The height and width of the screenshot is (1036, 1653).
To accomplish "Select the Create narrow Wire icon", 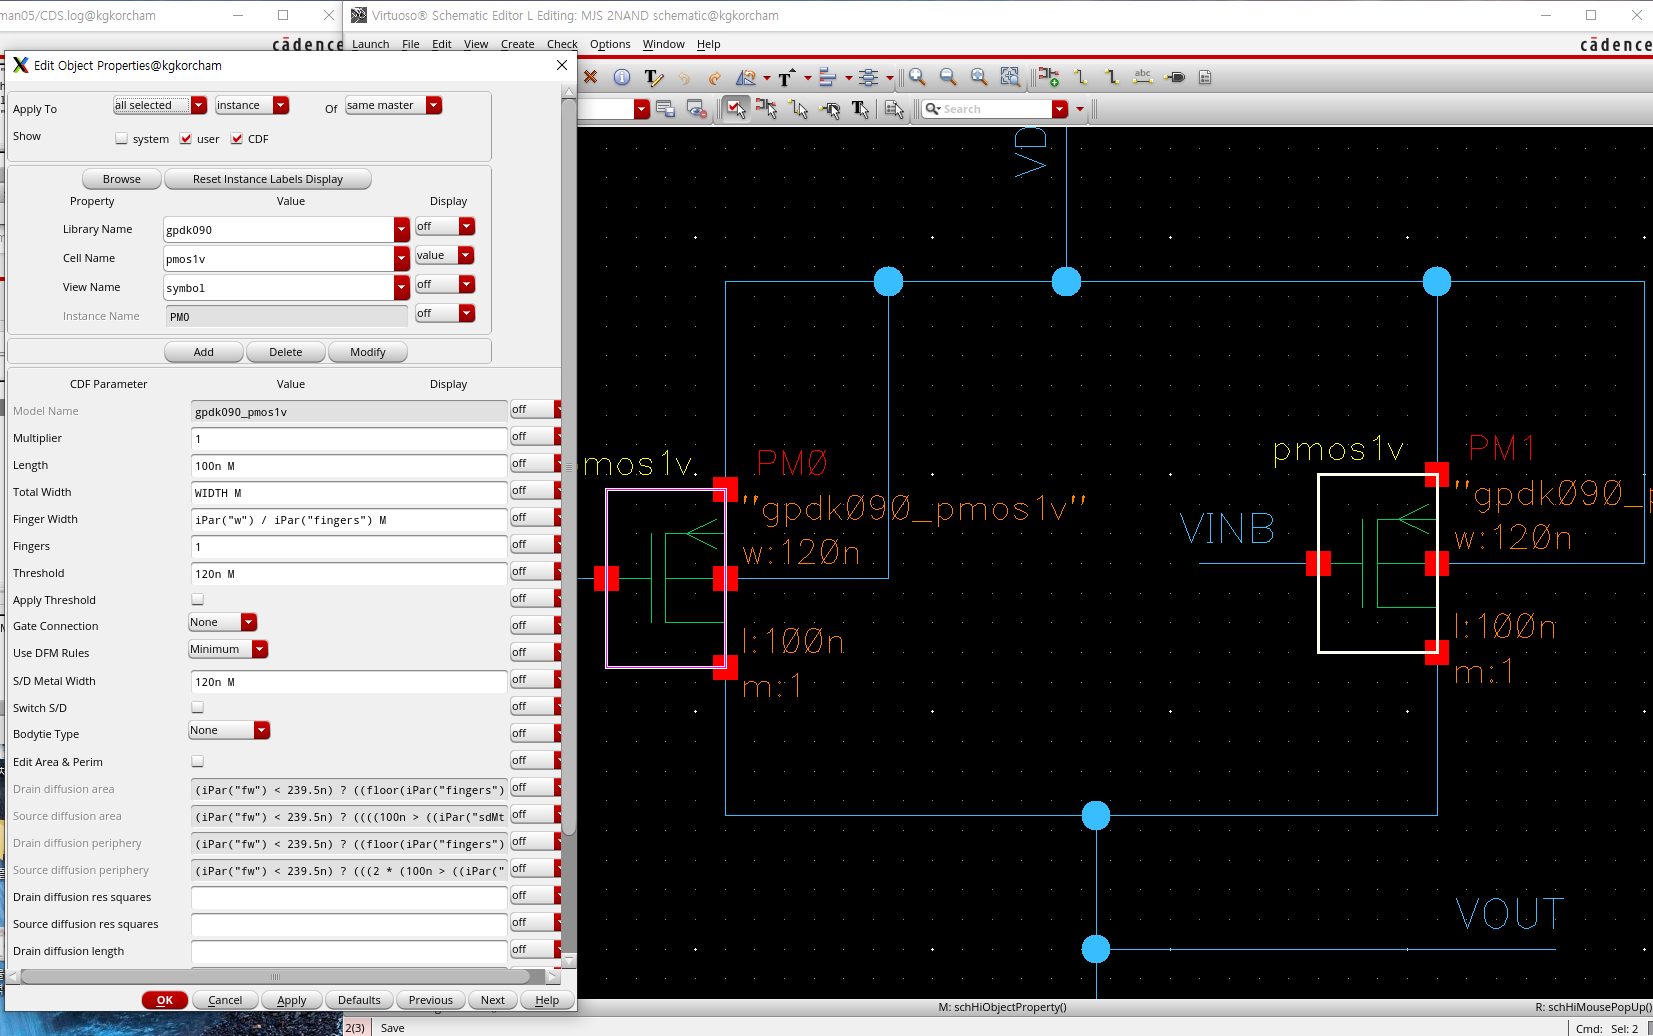I will pos(1080,77).
